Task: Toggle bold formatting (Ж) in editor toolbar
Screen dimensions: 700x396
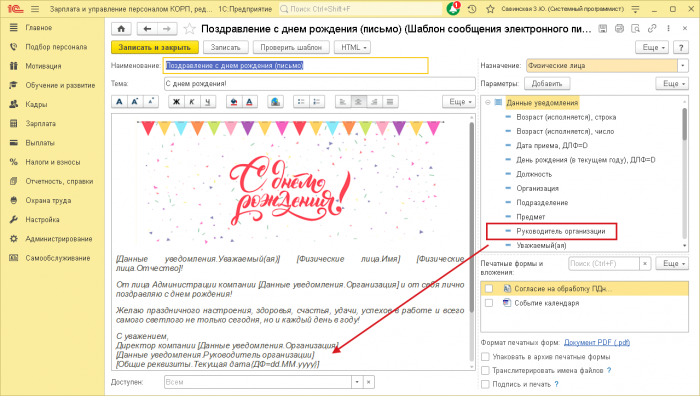Action: [176, 102]
